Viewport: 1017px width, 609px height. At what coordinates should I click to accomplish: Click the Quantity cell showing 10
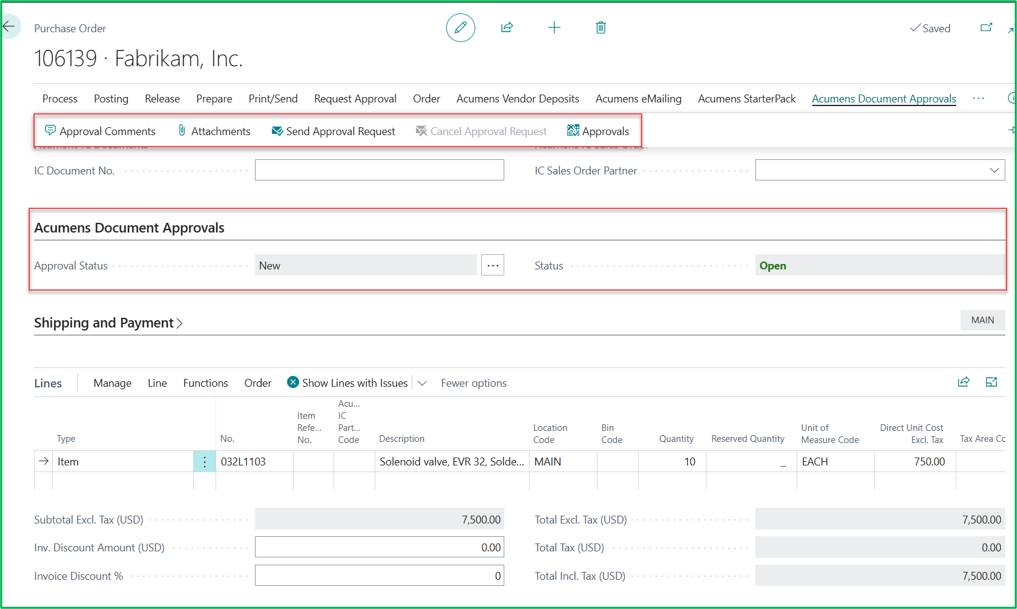tap(671, 462)
